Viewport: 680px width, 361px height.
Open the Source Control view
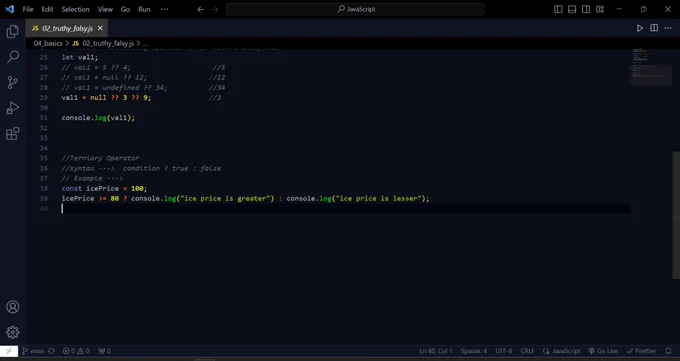click(13, 82)
